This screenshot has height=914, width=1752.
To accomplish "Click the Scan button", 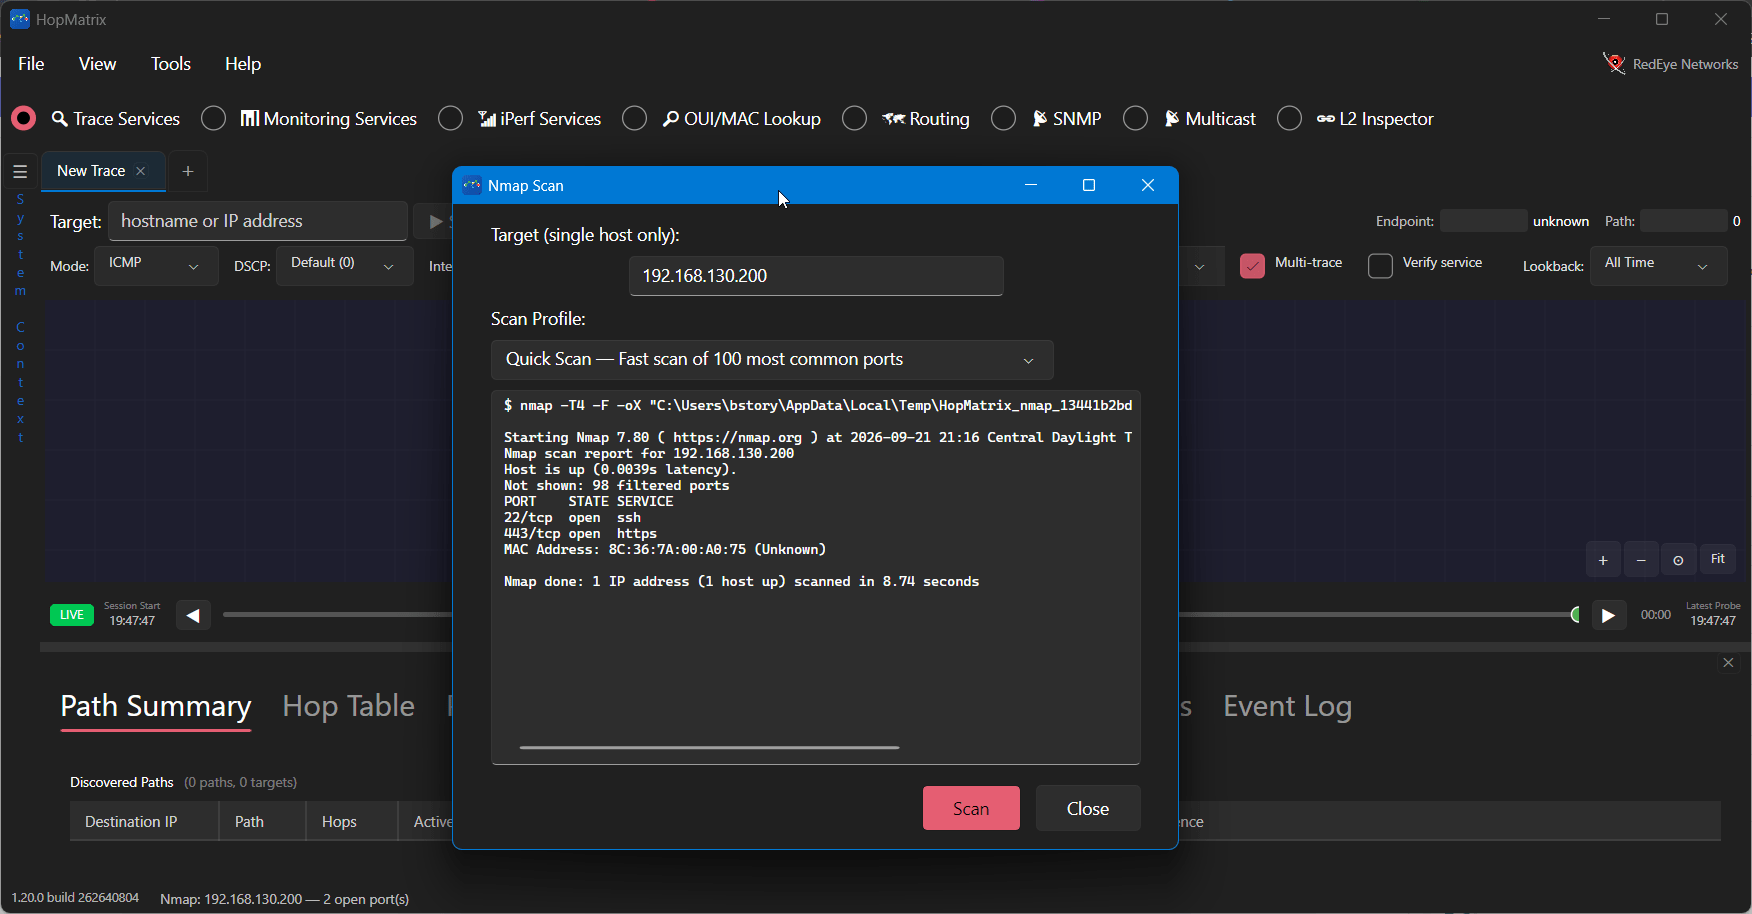I will 971,808.
